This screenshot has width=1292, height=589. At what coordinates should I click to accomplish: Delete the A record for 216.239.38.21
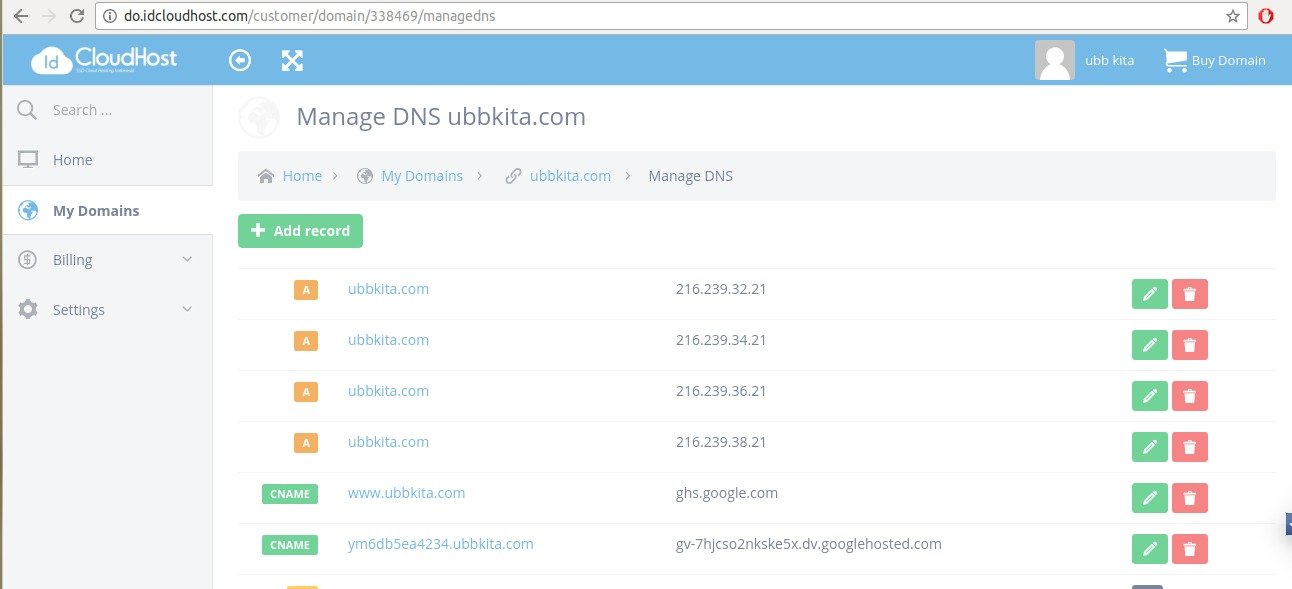[x=1189, y=447]
